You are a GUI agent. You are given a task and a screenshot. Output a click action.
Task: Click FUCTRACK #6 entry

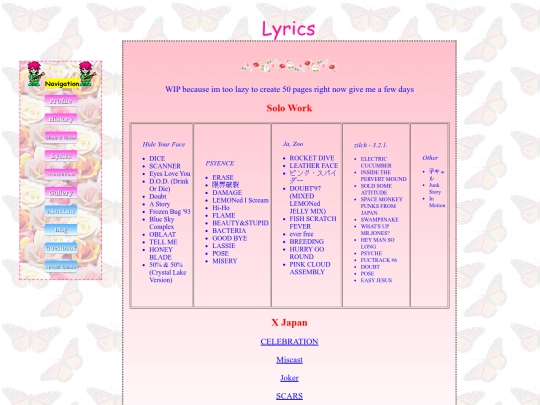(x=379, y=260)
